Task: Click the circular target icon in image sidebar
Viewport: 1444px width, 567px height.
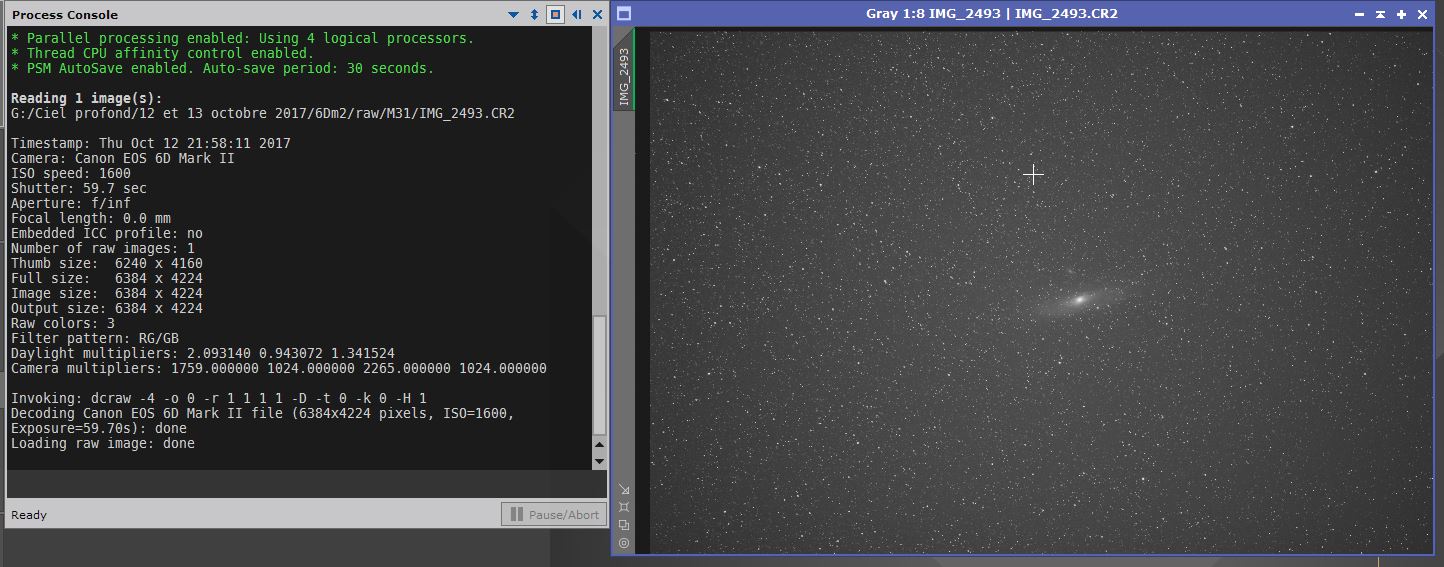Action: 624,543
